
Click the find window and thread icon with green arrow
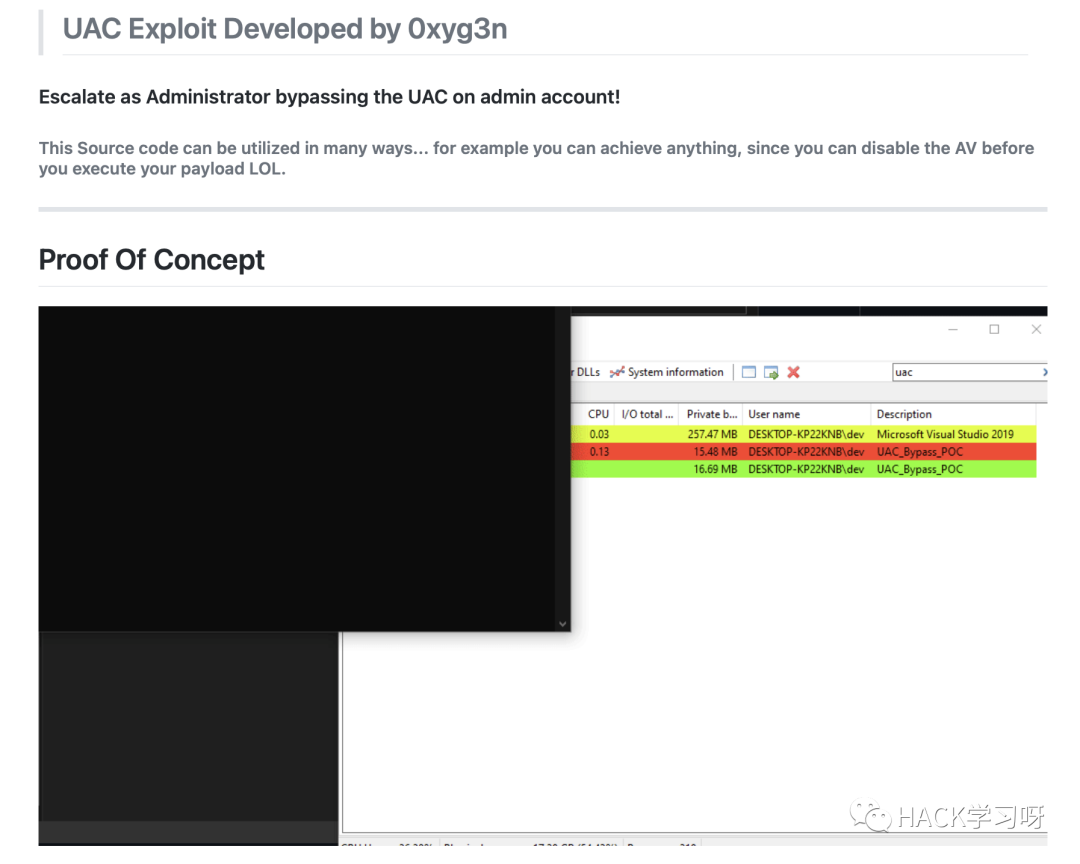point(771,373)
